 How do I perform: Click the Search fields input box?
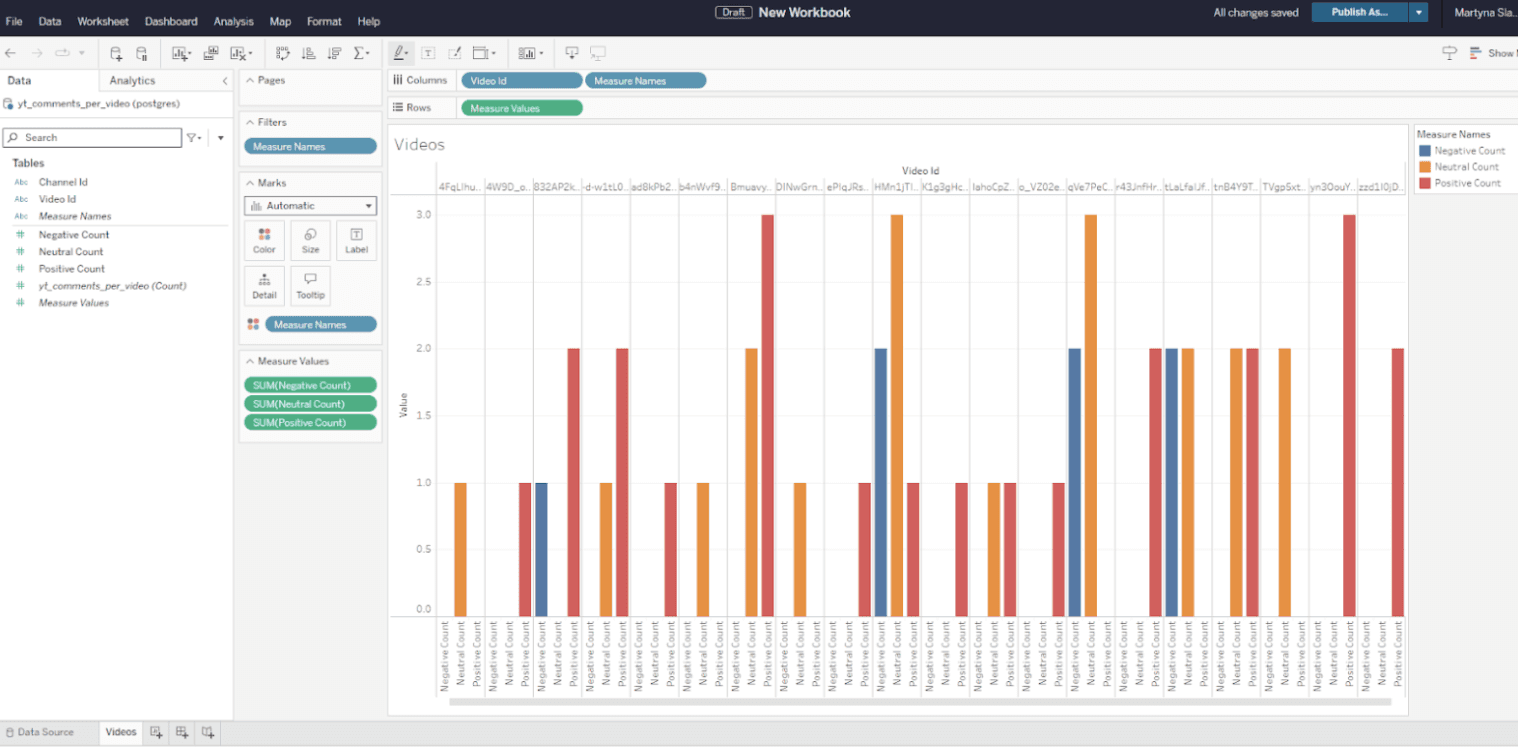click(92, 137)
